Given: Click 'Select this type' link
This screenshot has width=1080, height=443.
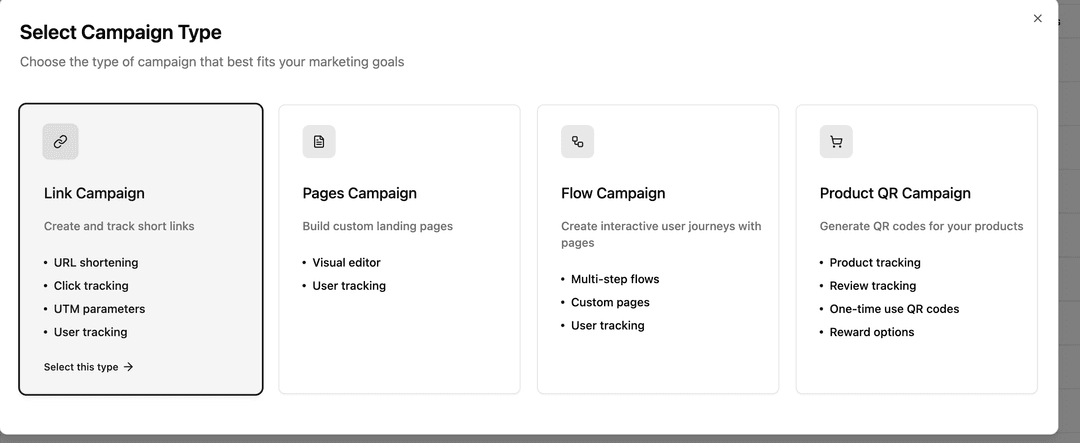Looking at the screenshot, I should [x=81, y=367].
